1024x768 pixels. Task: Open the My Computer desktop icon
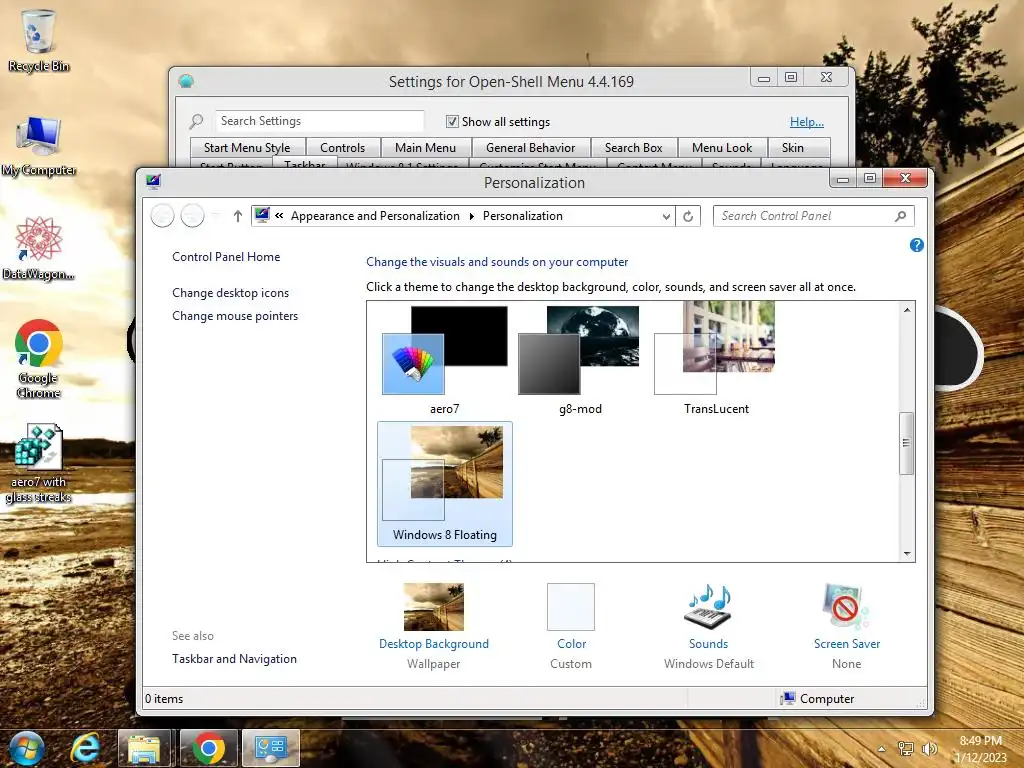point(39,145)
